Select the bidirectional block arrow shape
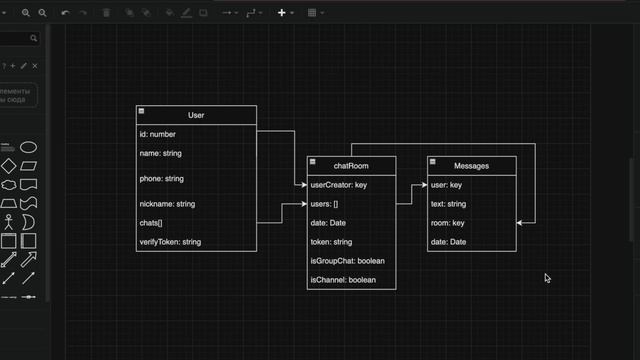The height and width of the screenshot is (360, 640). point(9,260)
